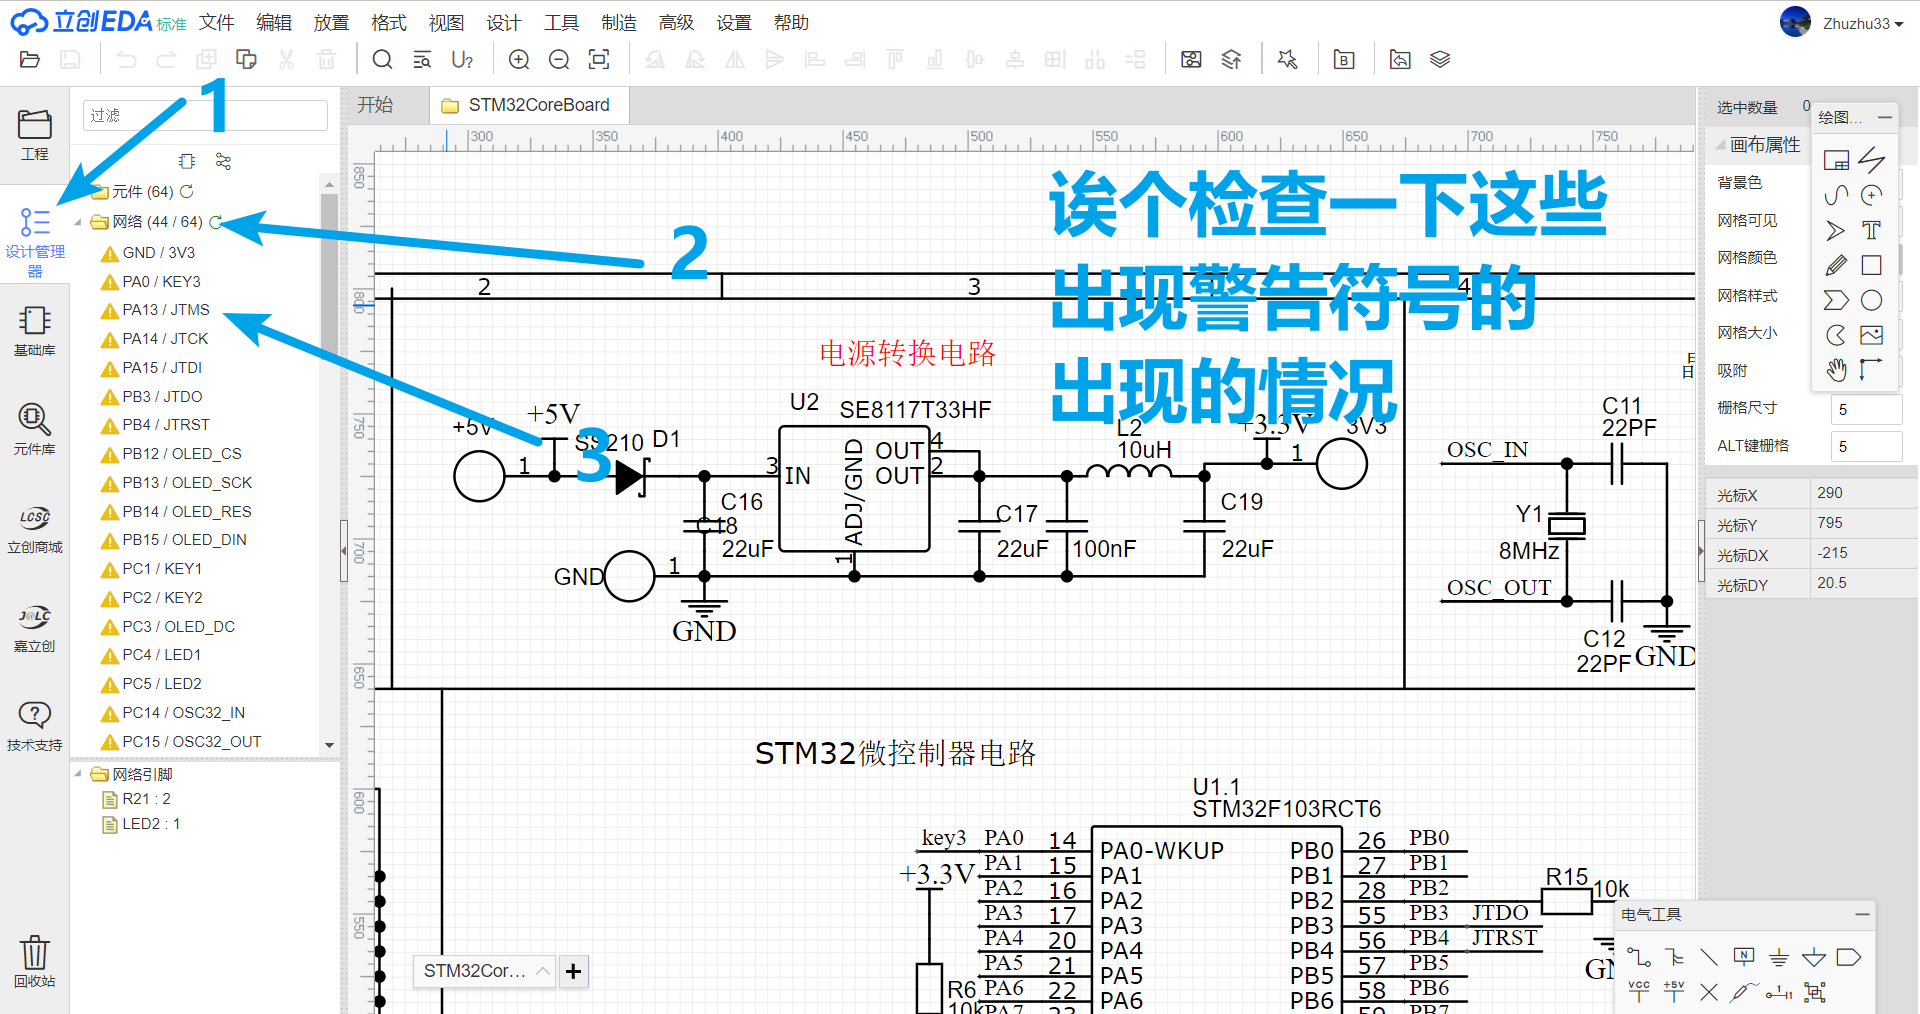Select the no-connect flag (X) tool
This screenshot has height=1014, width=1920.
1709,993
